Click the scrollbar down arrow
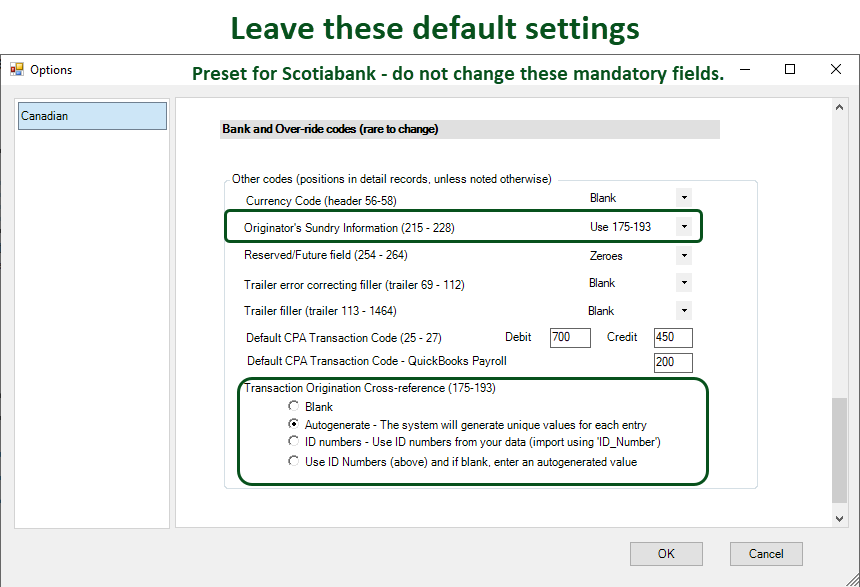 click(839, 518)
